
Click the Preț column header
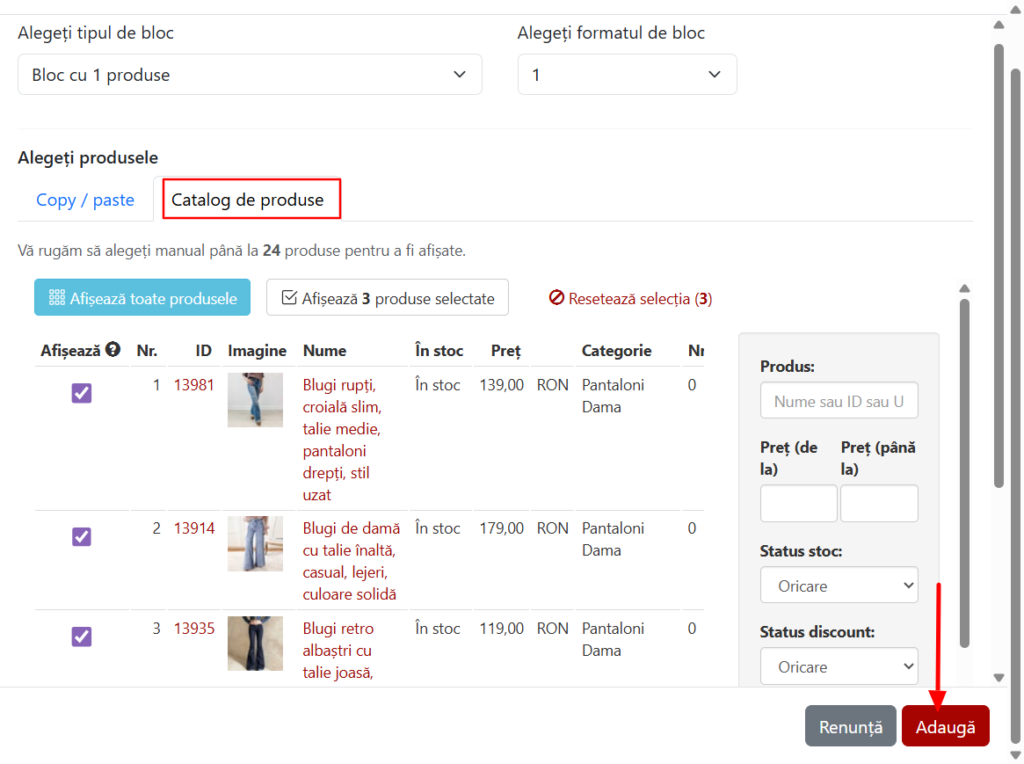pyautogui.click(x=505, y=351)
